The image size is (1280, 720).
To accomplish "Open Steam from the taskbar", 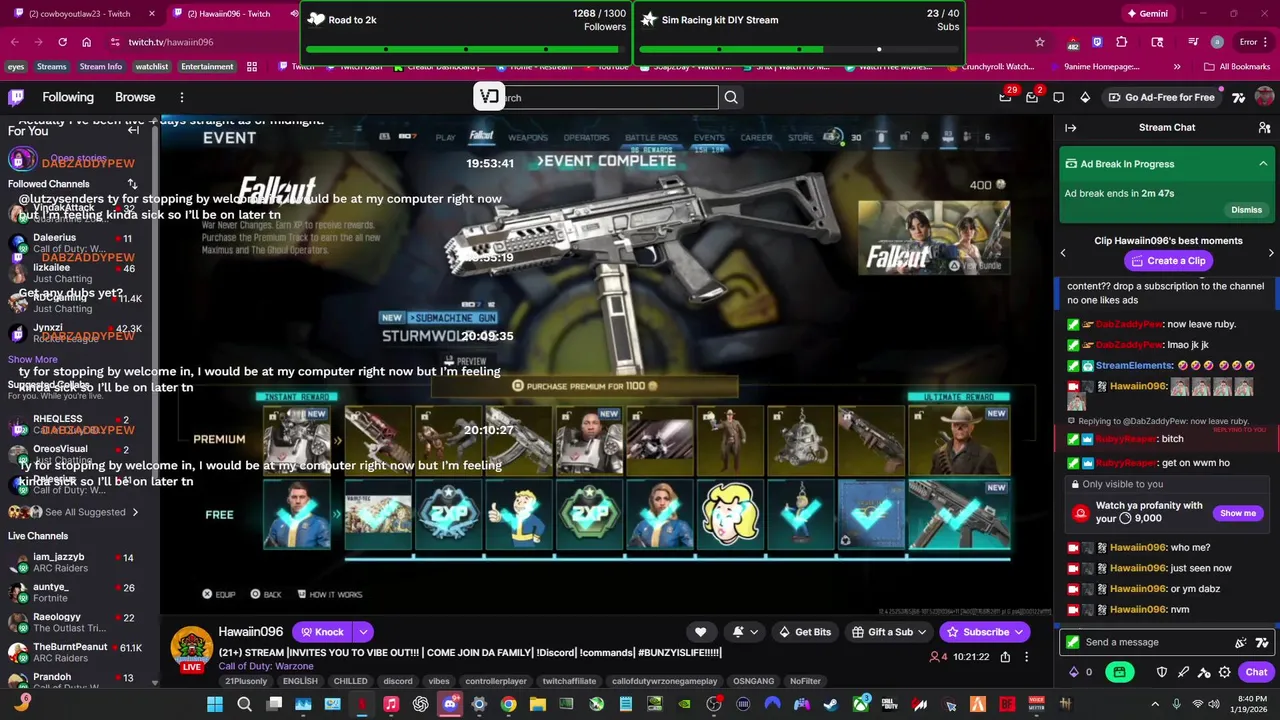I will [829, 704].
